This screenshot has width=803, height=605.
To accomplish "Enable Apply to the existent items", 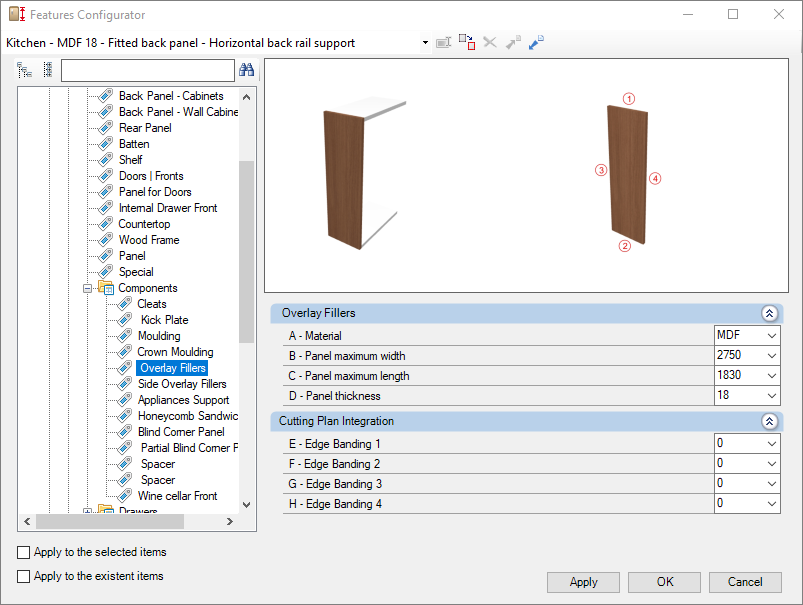I will (24, 576).
